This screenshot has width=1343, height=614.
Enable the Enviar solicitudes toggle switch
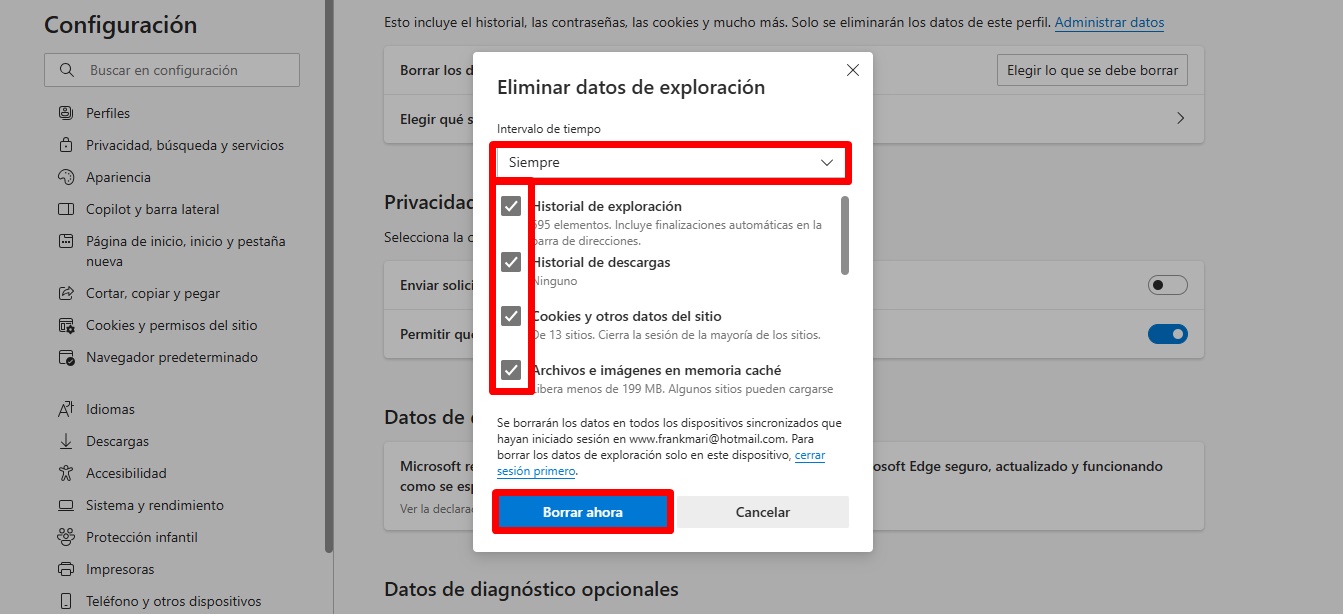coord(1167,285)
